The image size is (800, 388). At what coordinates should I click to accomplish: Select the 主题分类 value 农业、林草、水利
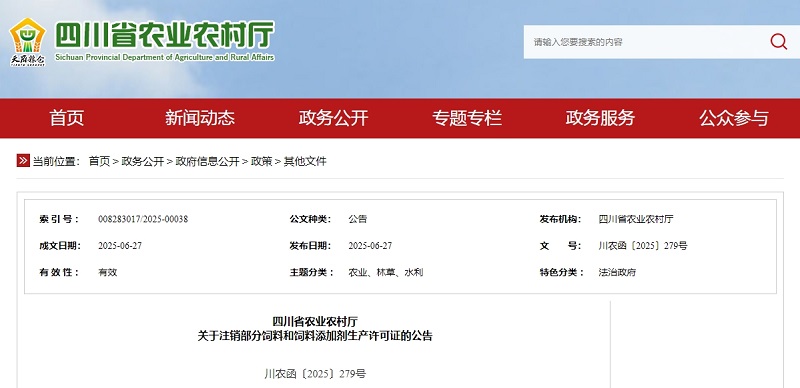click(x=386, y=272)
